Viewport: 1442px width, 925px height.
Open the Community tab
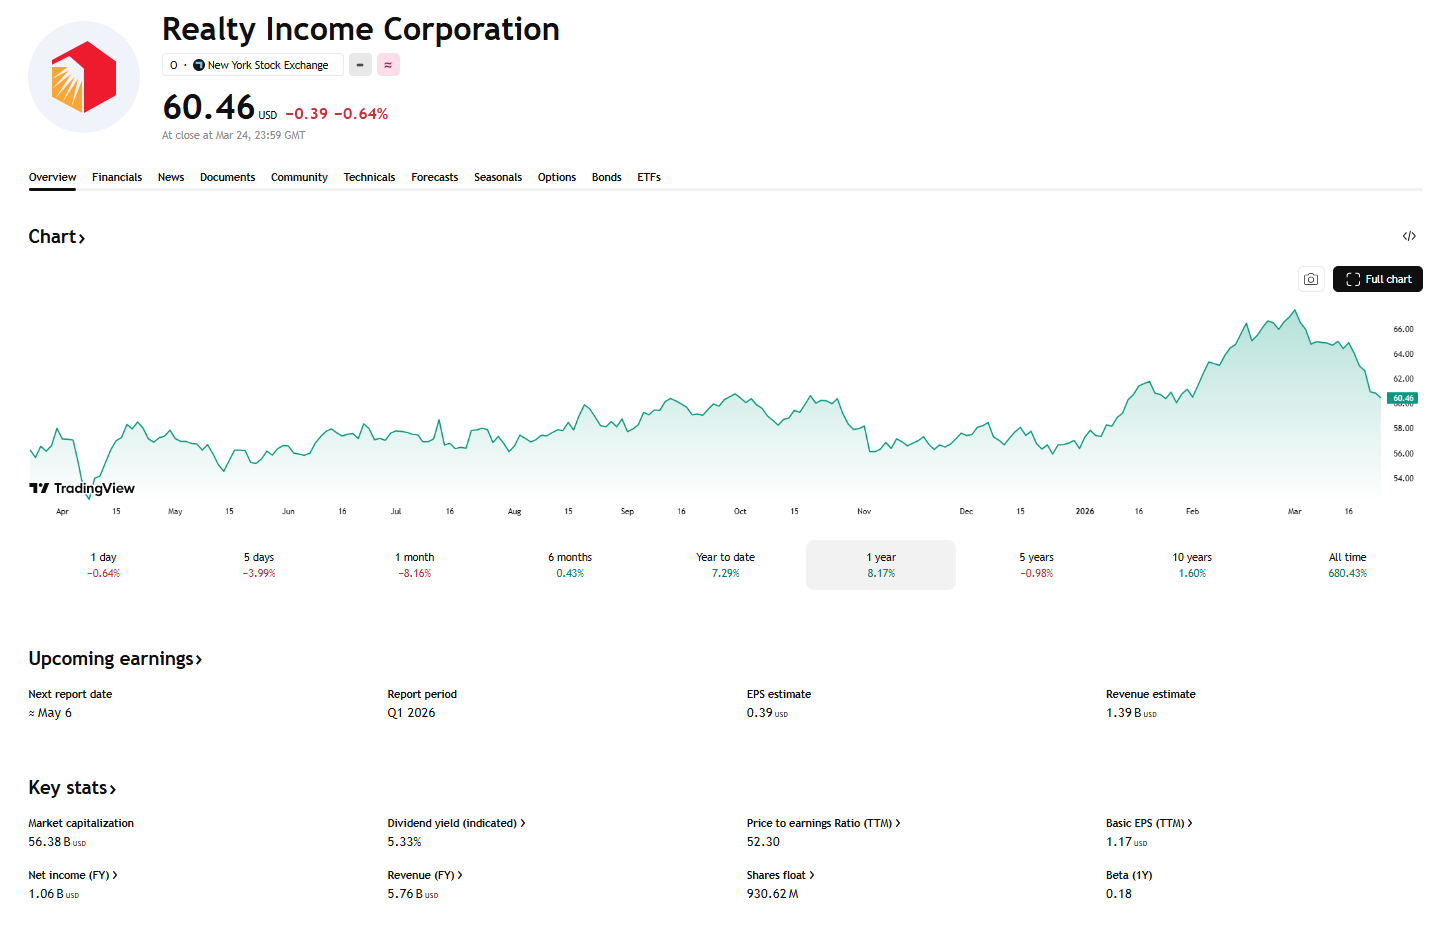299,177
